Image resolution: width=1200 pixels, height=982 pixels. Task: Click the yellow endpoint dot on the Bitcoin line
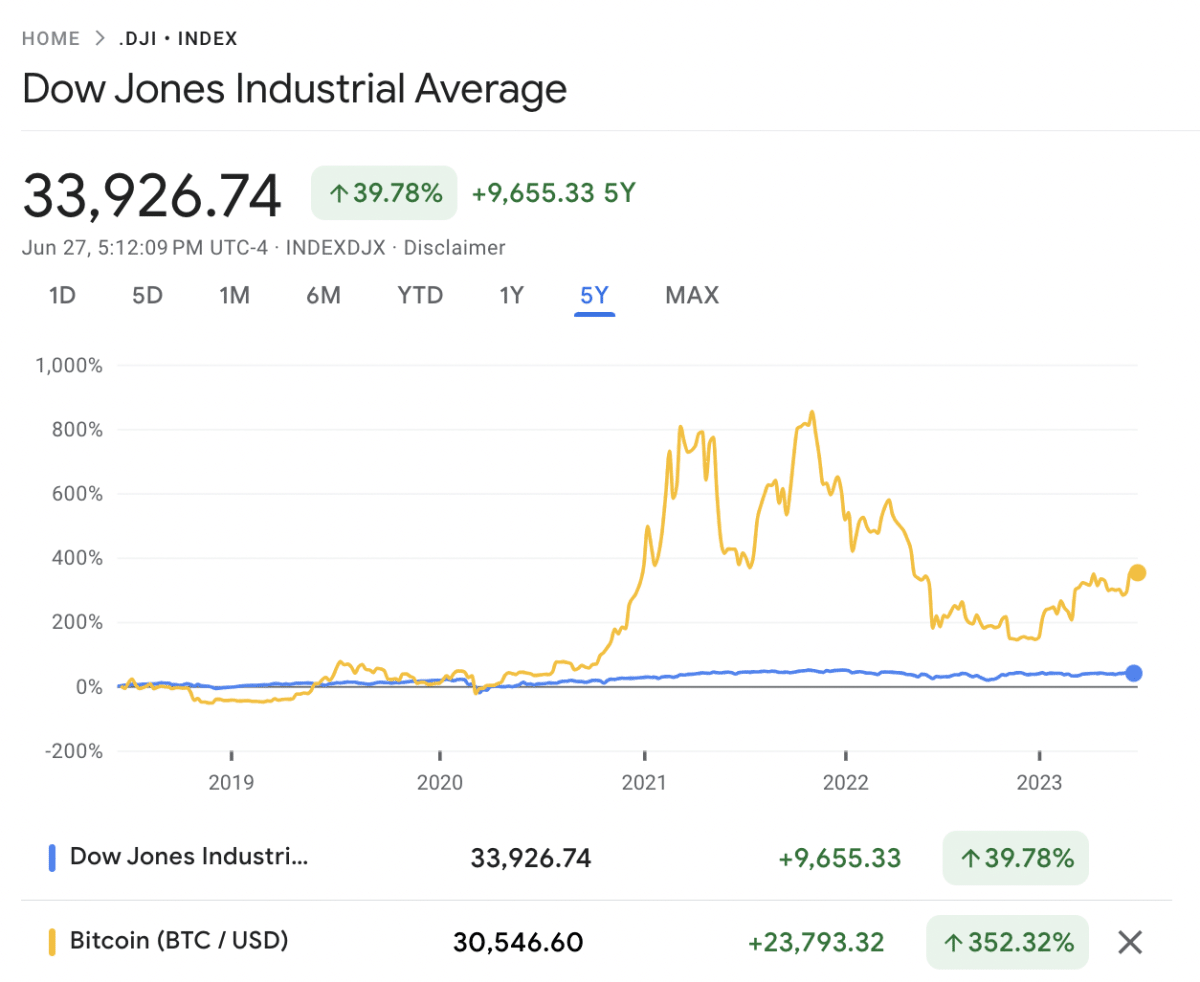pos(1138,572)
